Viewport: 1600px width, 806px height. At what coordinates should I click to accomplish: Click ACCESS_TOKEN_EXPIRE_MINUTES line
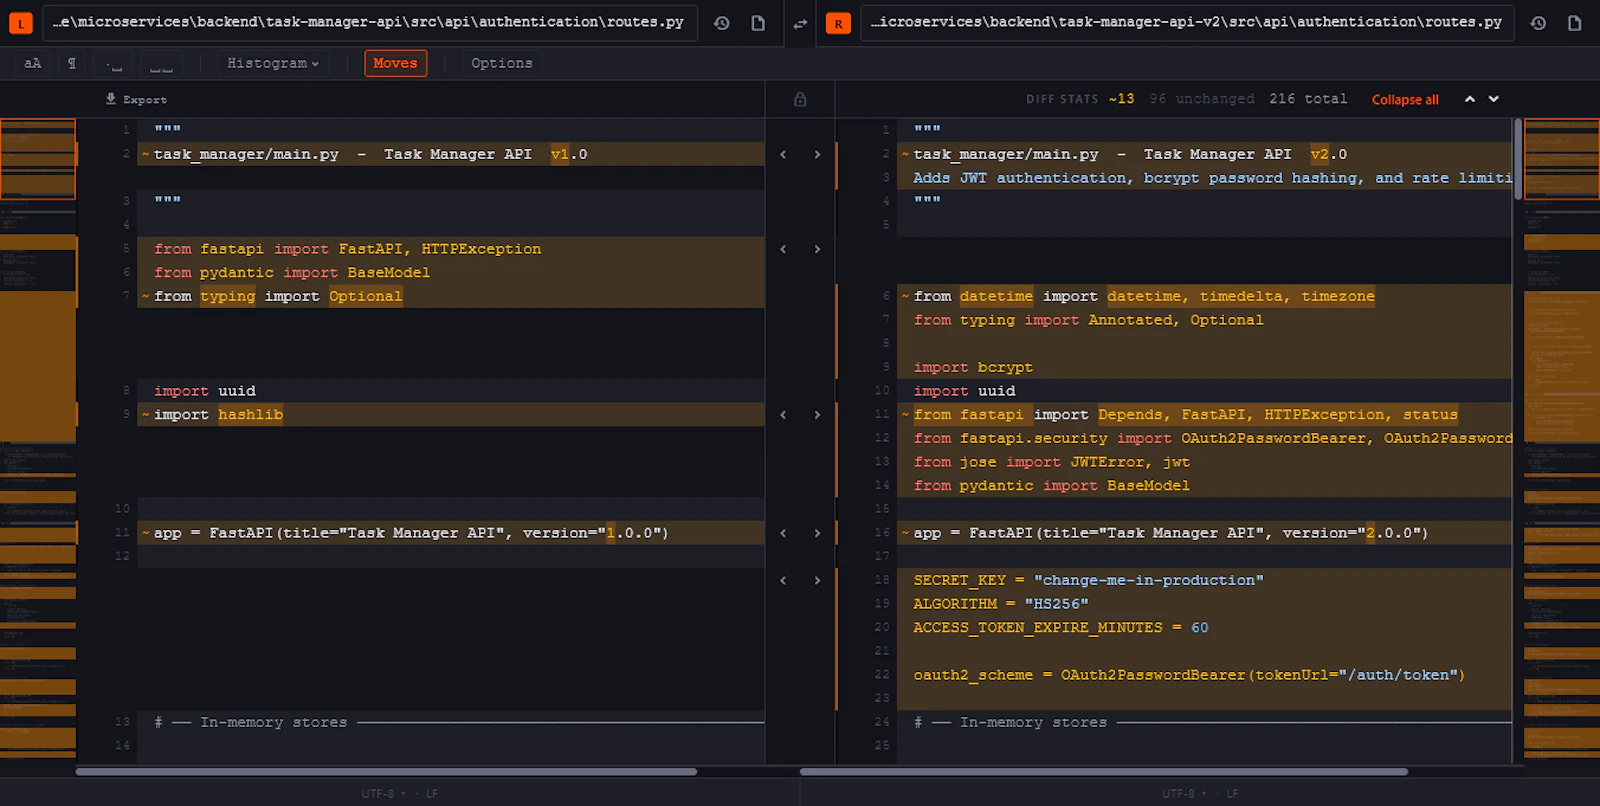coord(1204,628)
